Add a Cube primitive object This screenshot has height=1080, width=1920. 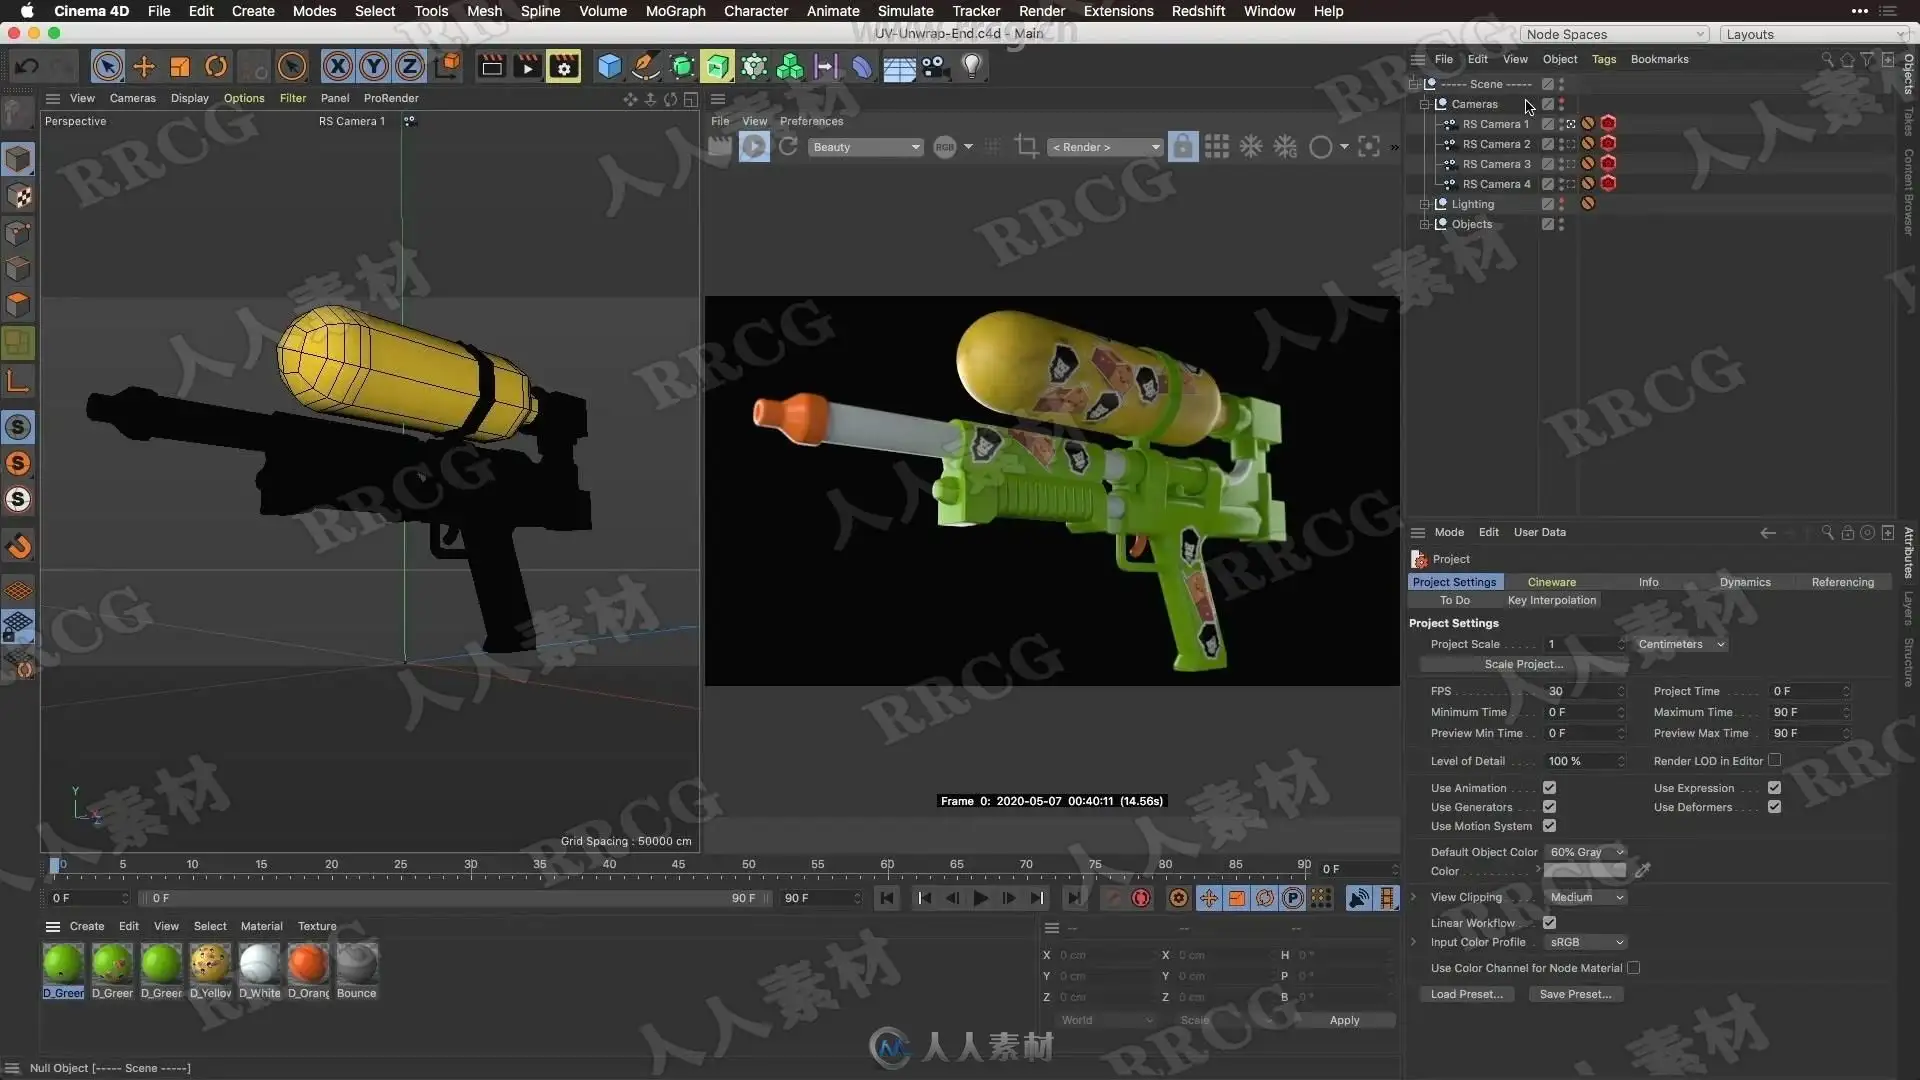(609, 67)
